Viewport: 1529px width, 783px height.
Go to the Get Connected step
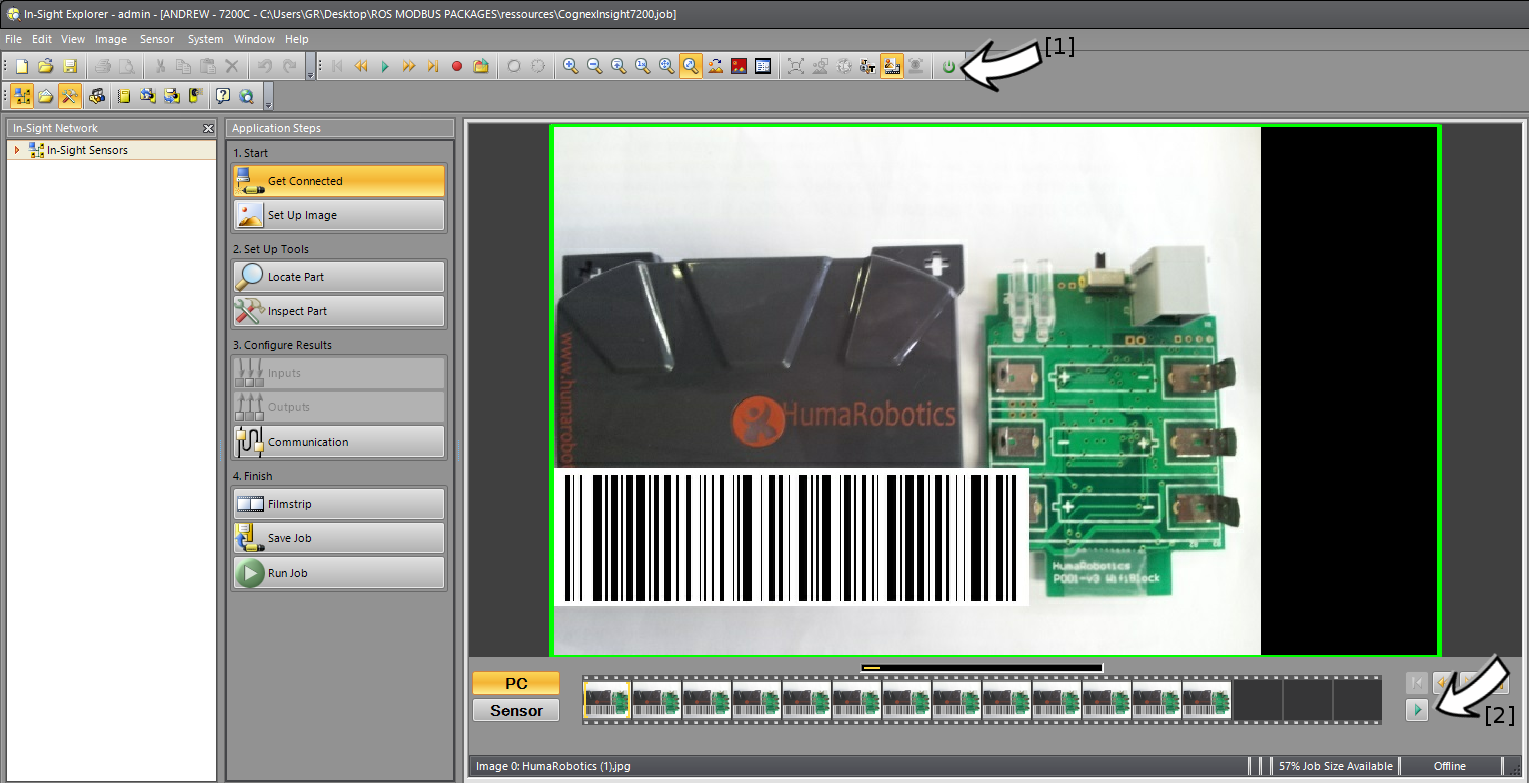pos(339,181)
